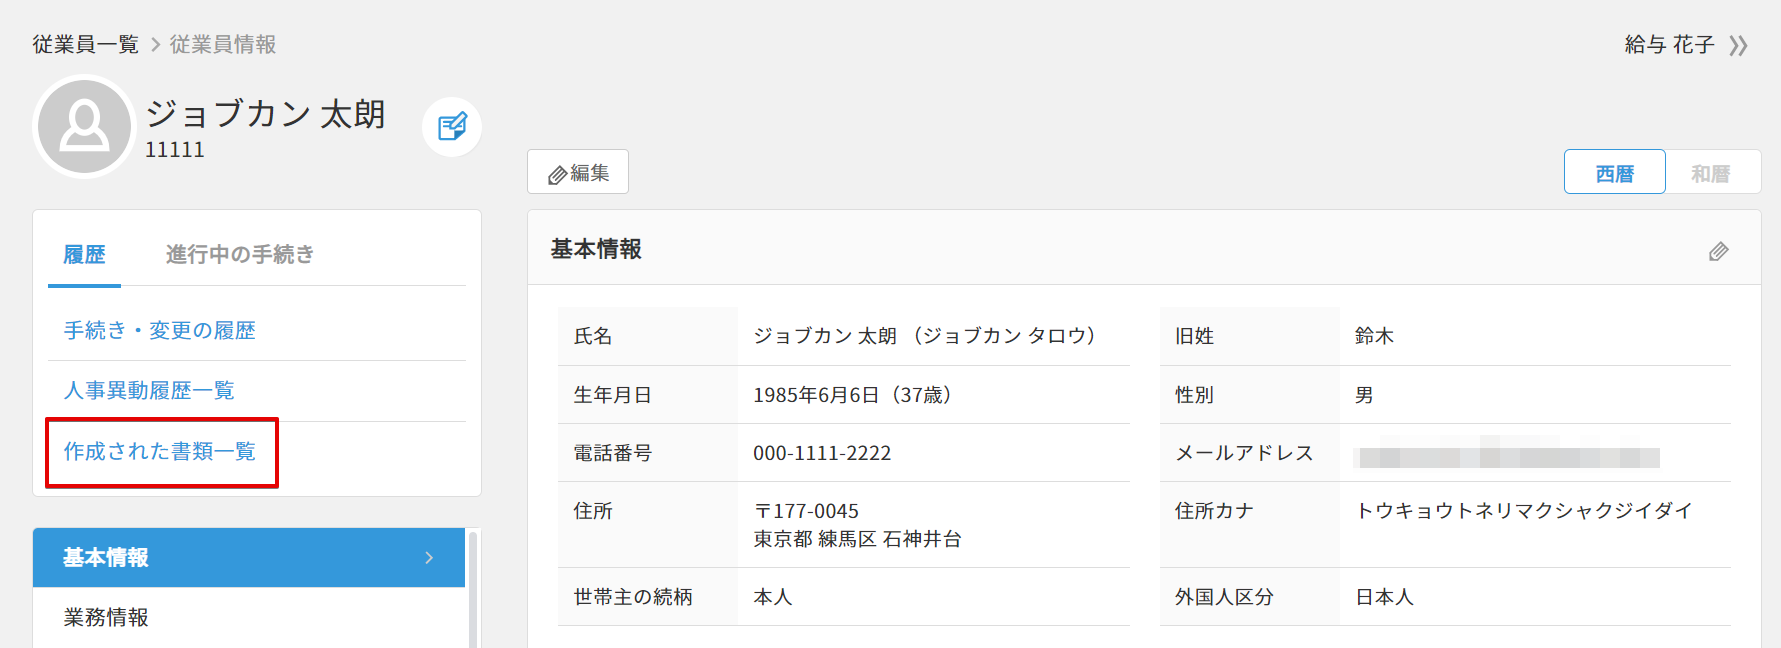Go to next employee 給与 花子
This screenshot has width=1781, height=648.
tap(1686, 45)
